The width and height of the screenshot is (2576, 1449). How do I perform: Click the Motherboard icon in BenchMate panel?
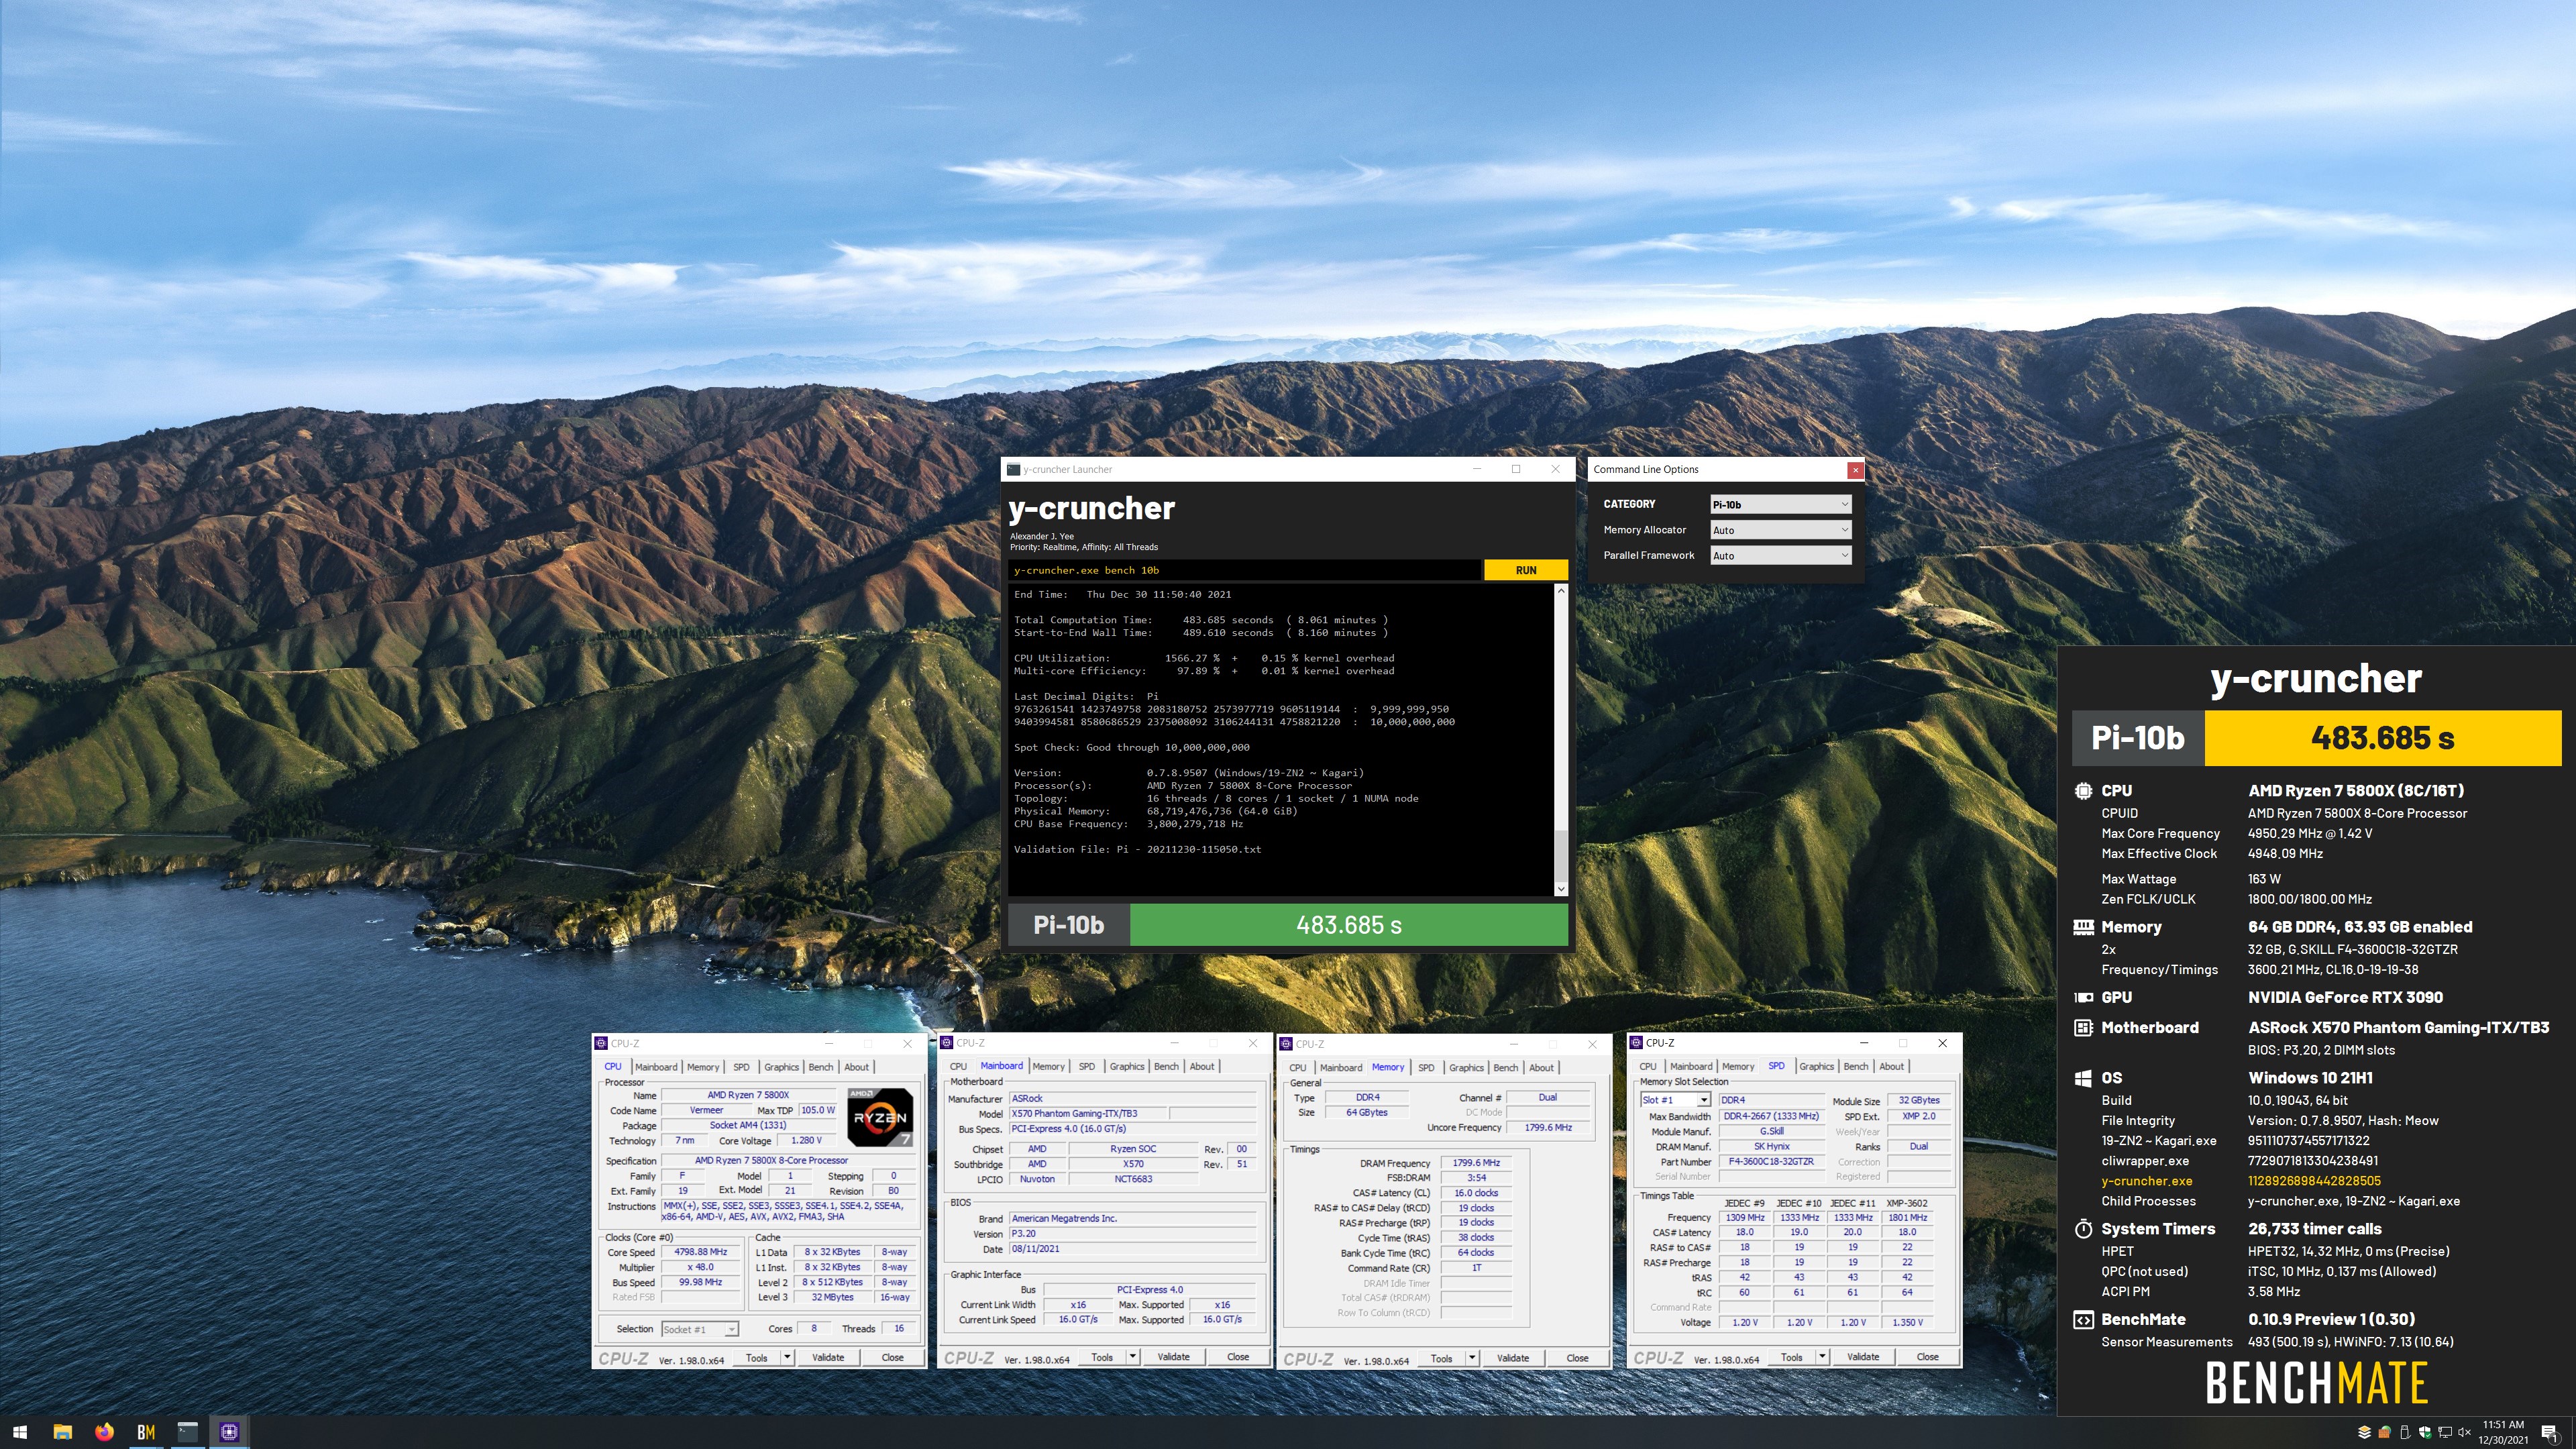point(2083,1027)
